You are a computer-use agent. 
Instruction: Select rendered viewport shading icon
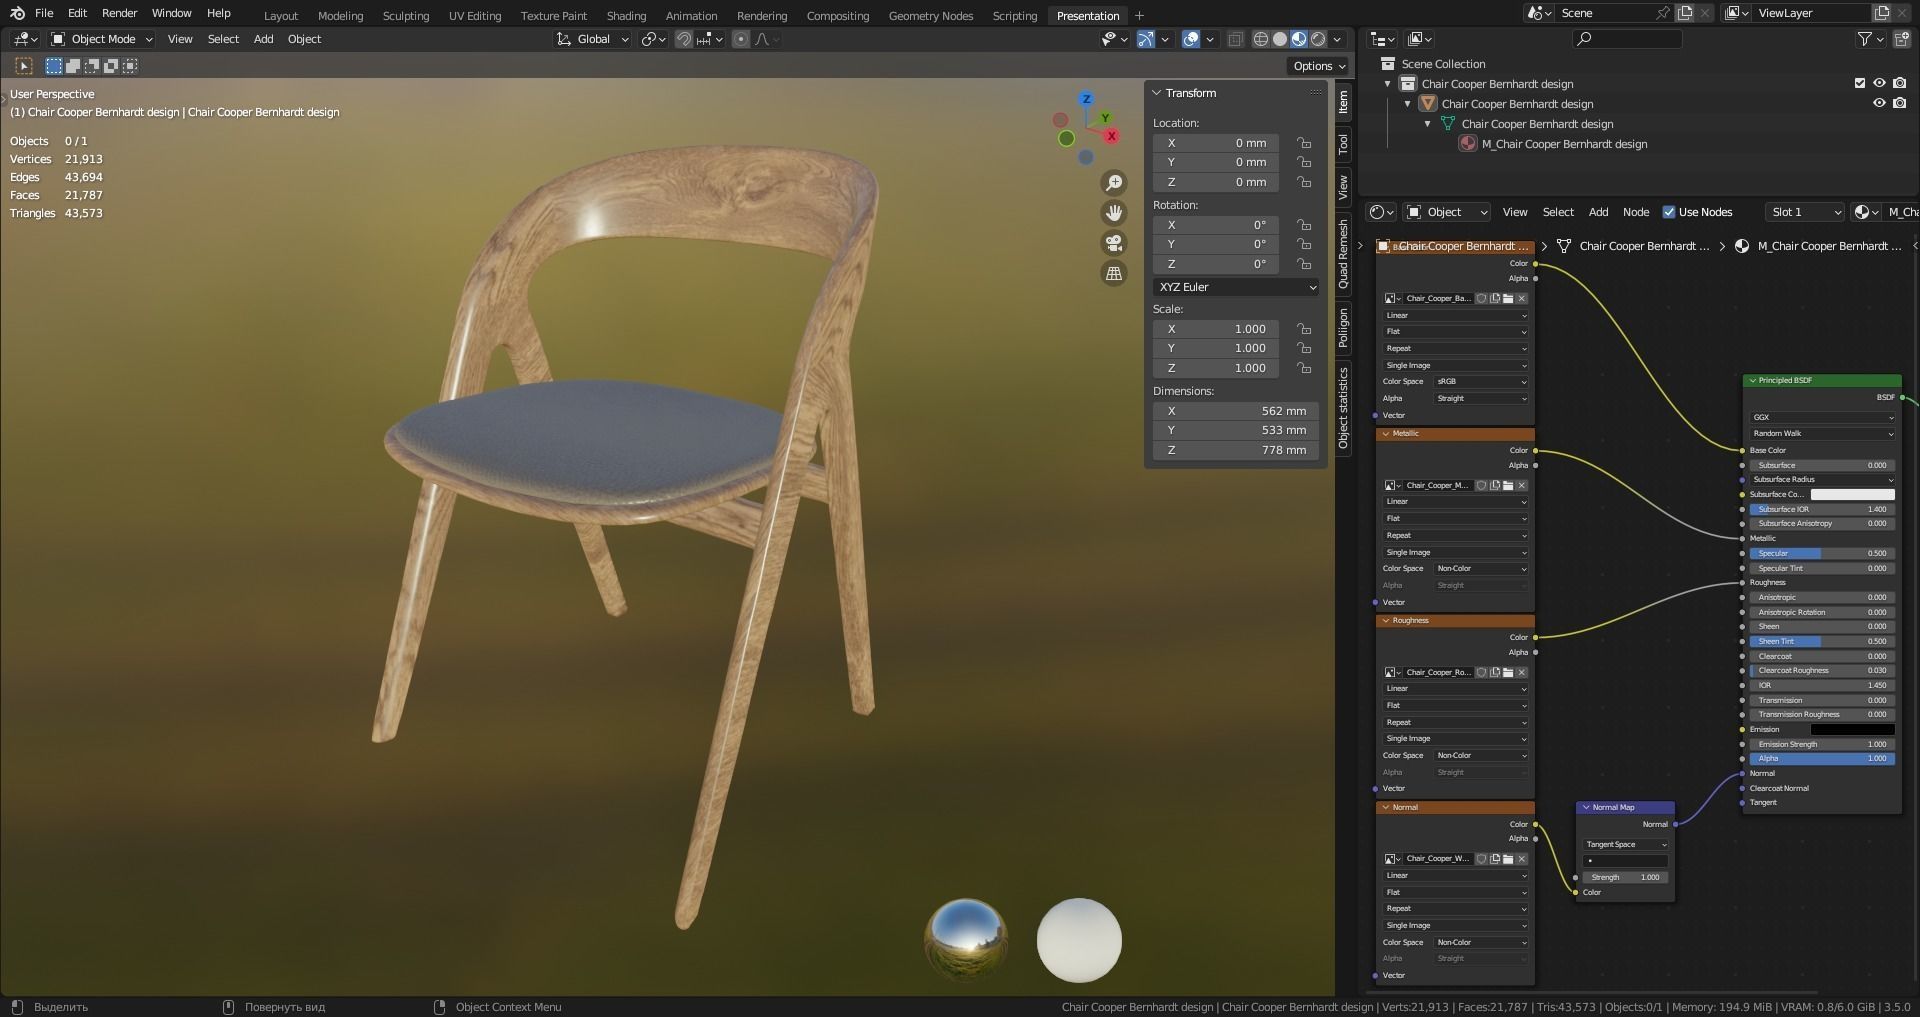point(1318,39)
